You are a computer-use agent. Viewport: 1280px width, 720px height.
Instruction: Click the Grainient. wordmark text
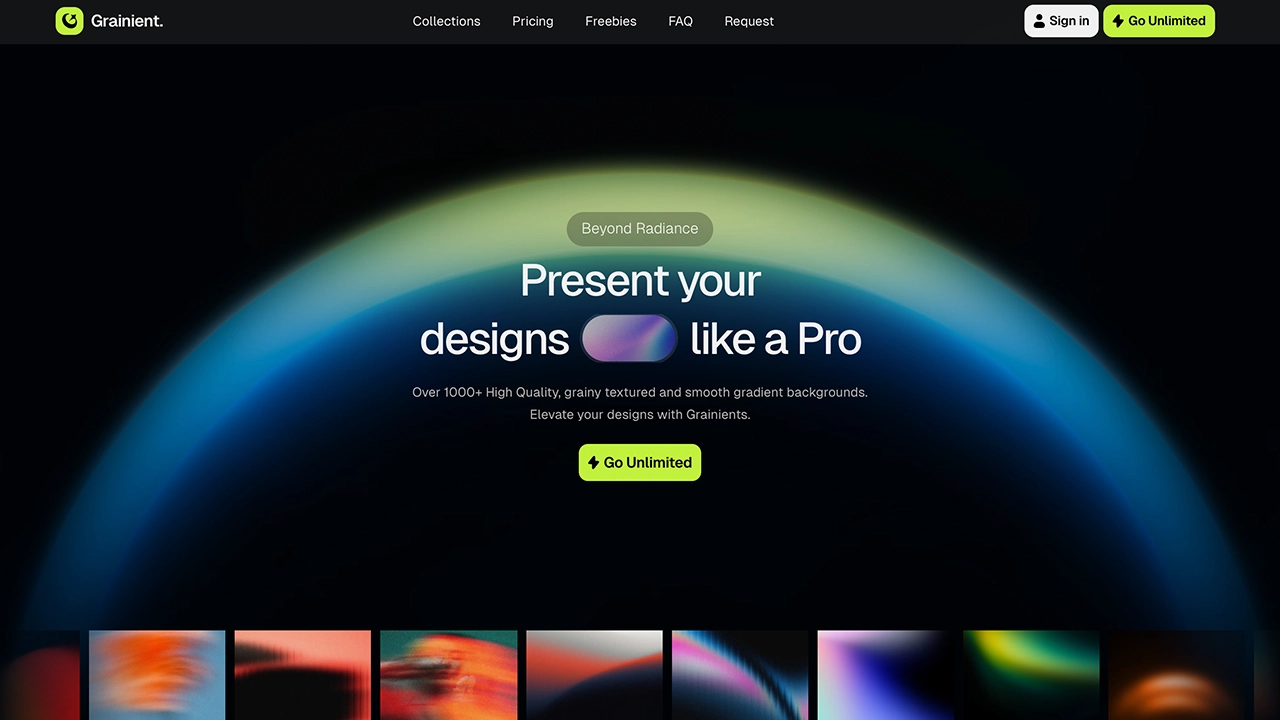click(127, 21)
